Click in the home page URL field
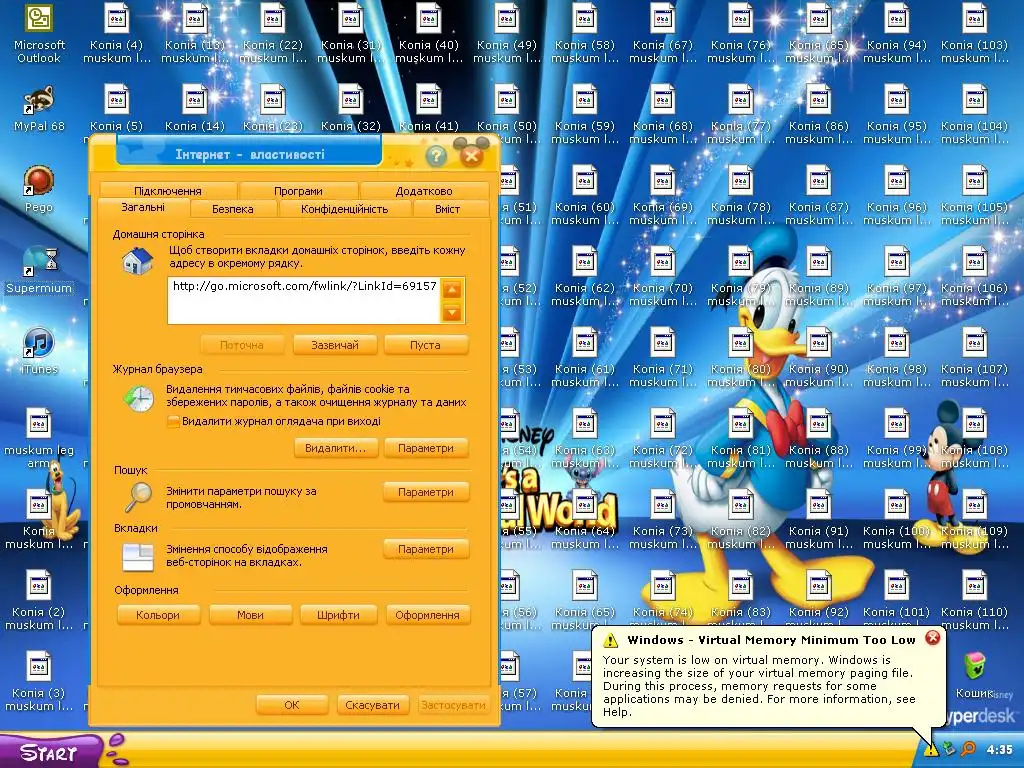Viewport: 1024px width, 768px height. (x=304, y=300)
